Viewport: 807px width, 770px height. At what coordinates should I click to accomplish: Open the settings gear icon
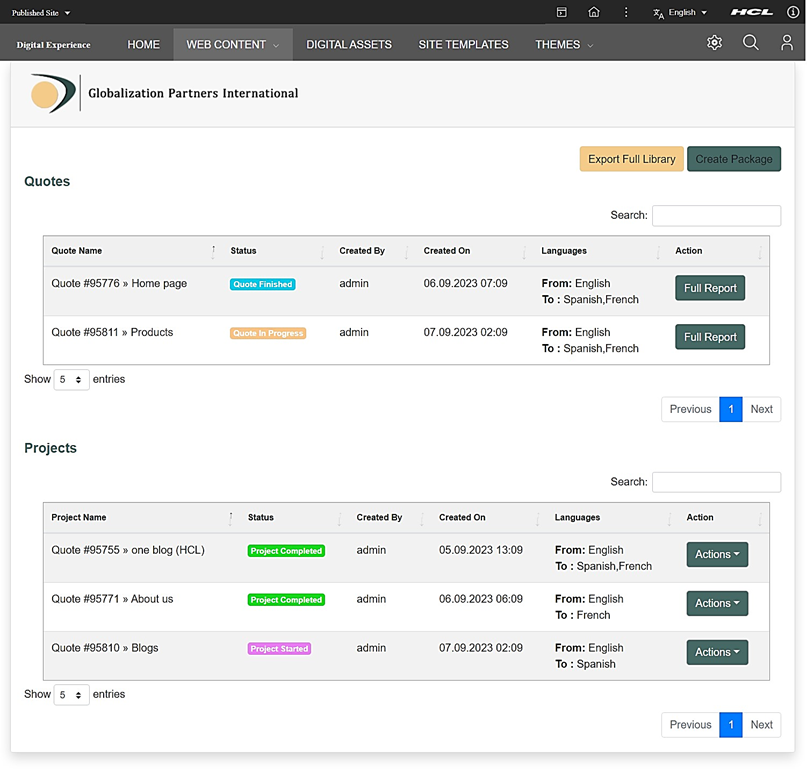[714, 43]
